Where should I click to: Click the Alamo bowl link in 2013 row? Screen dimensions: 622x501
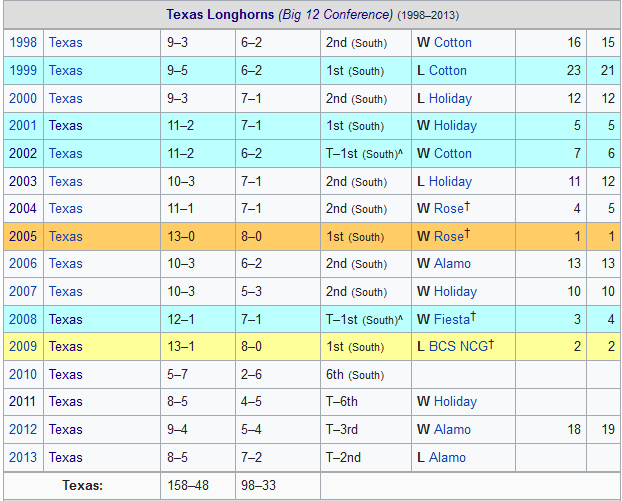click(447, 457)
